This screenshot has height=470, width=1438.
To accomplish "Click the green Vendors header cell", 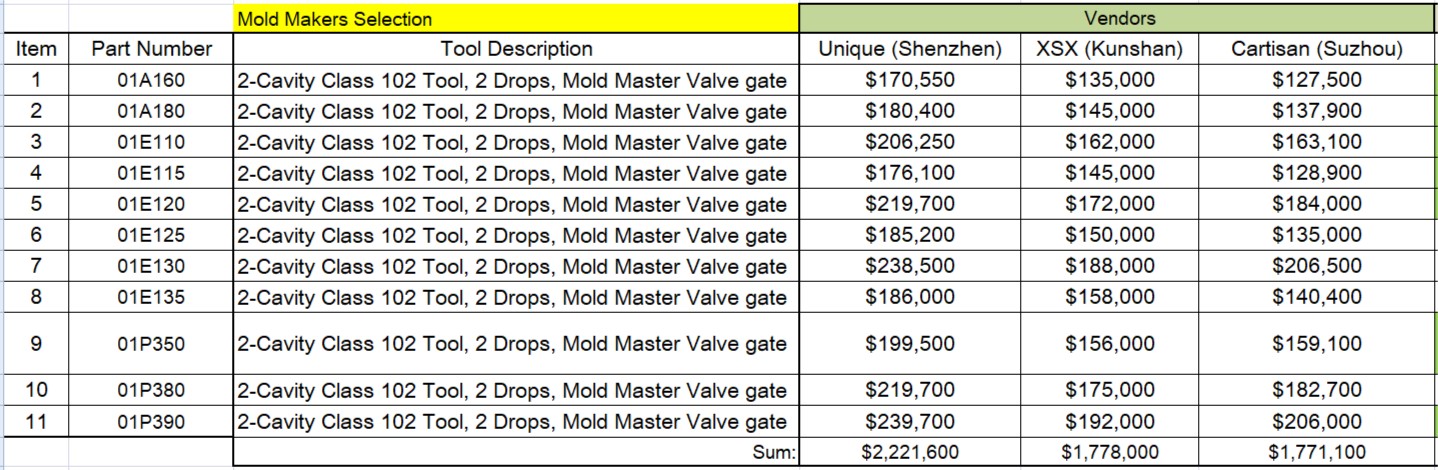I will pos(1118,18).
